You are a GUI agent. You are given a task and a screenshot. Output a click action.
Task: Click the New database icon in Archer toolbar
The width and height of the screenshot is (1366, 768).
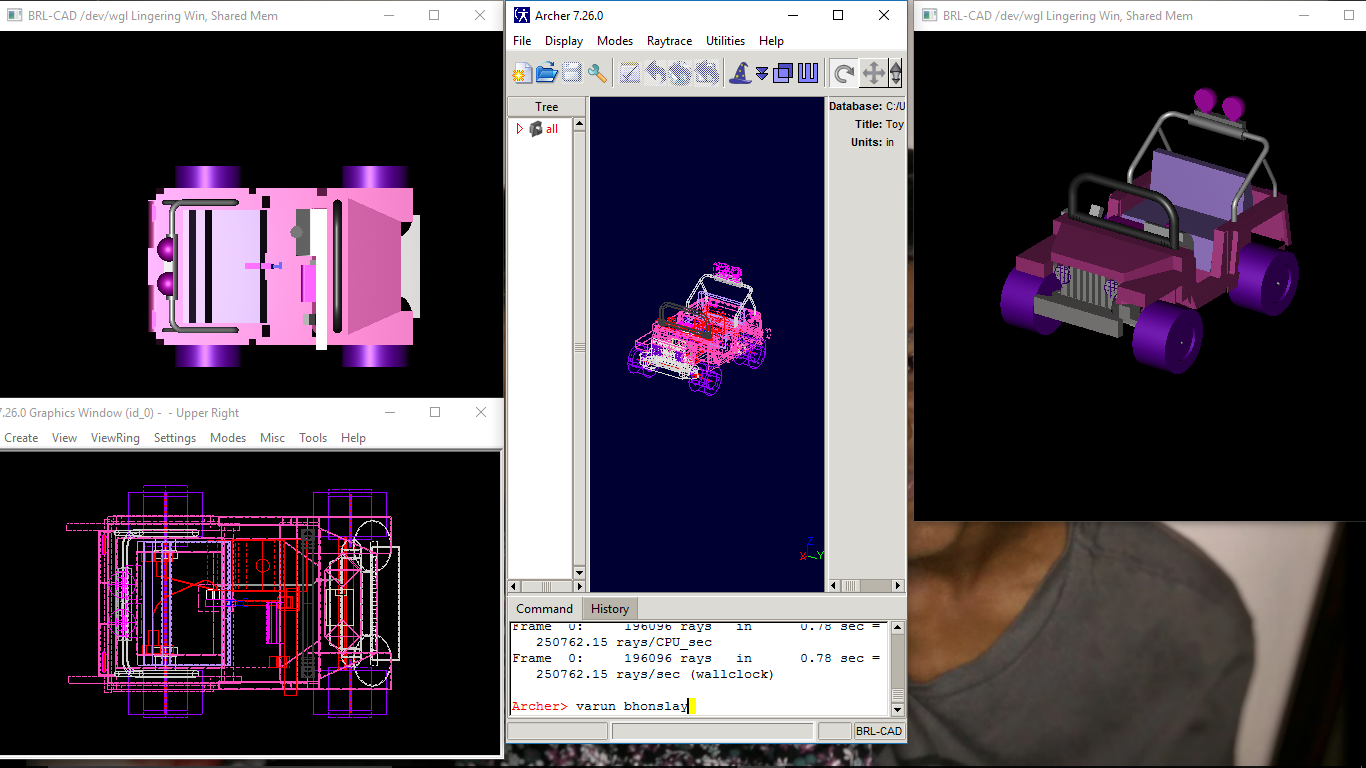522,73
